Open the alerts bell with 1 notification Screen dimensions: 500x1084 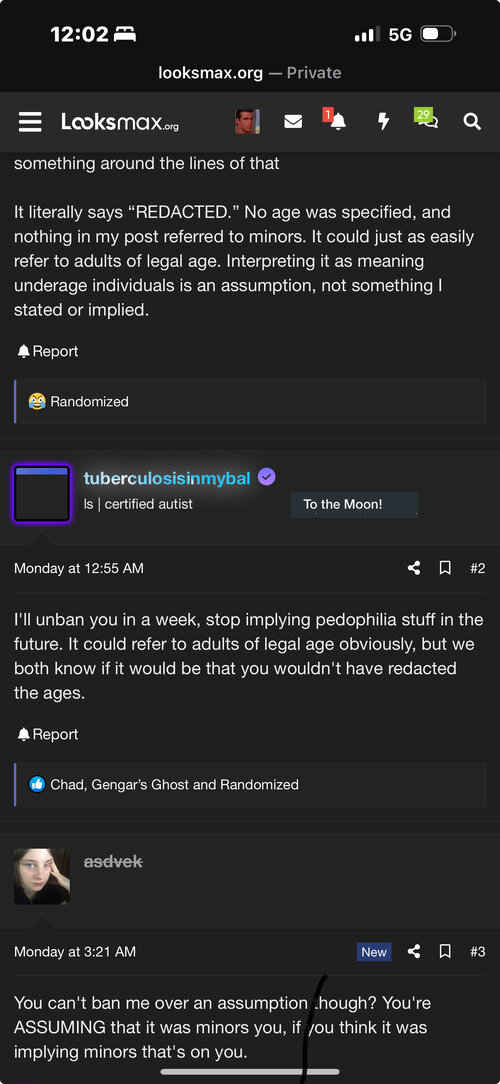335,120
